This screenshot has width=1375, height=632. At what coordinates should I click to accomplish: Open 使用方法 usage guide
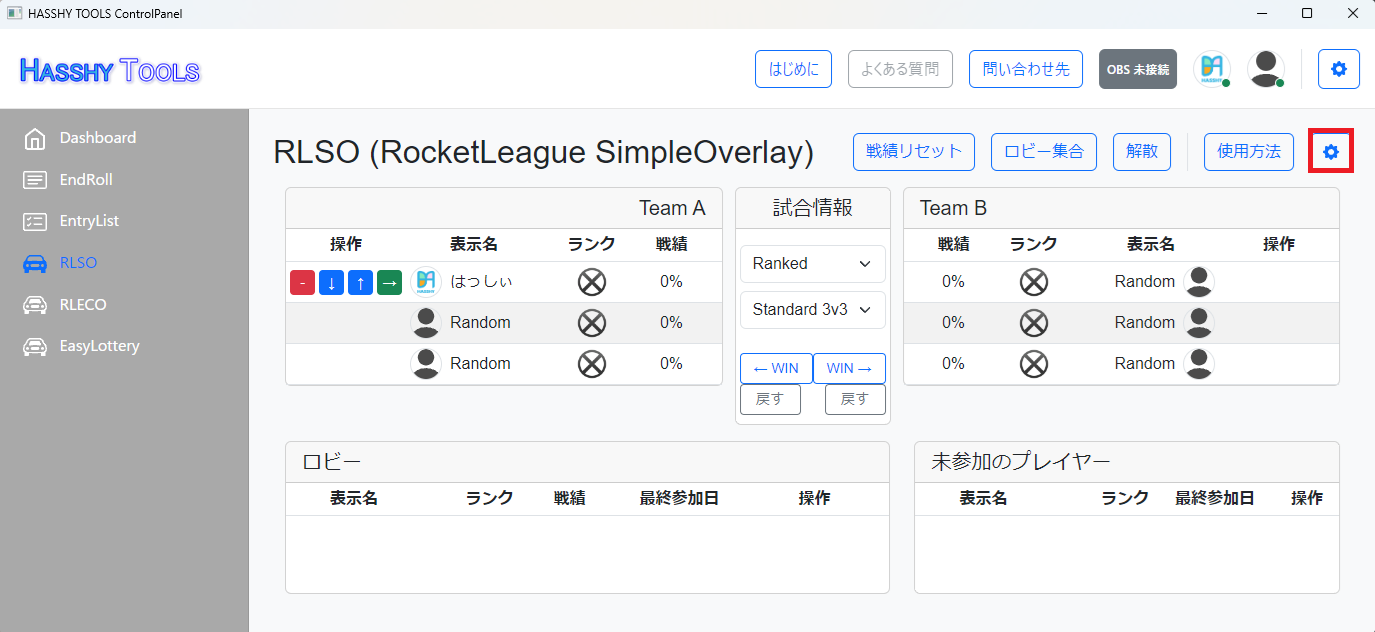[x=1249, y=152]
